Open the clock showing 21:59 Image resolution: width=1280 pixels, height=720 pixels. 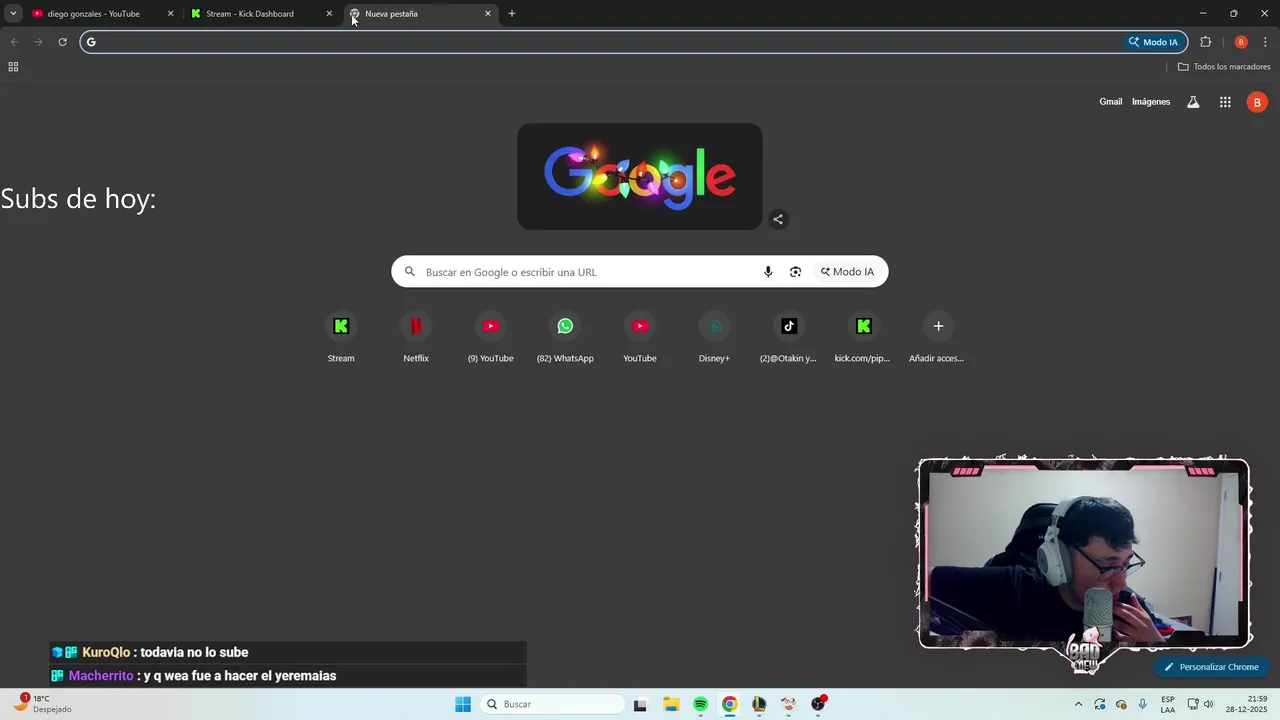[x=1247, y=704]
